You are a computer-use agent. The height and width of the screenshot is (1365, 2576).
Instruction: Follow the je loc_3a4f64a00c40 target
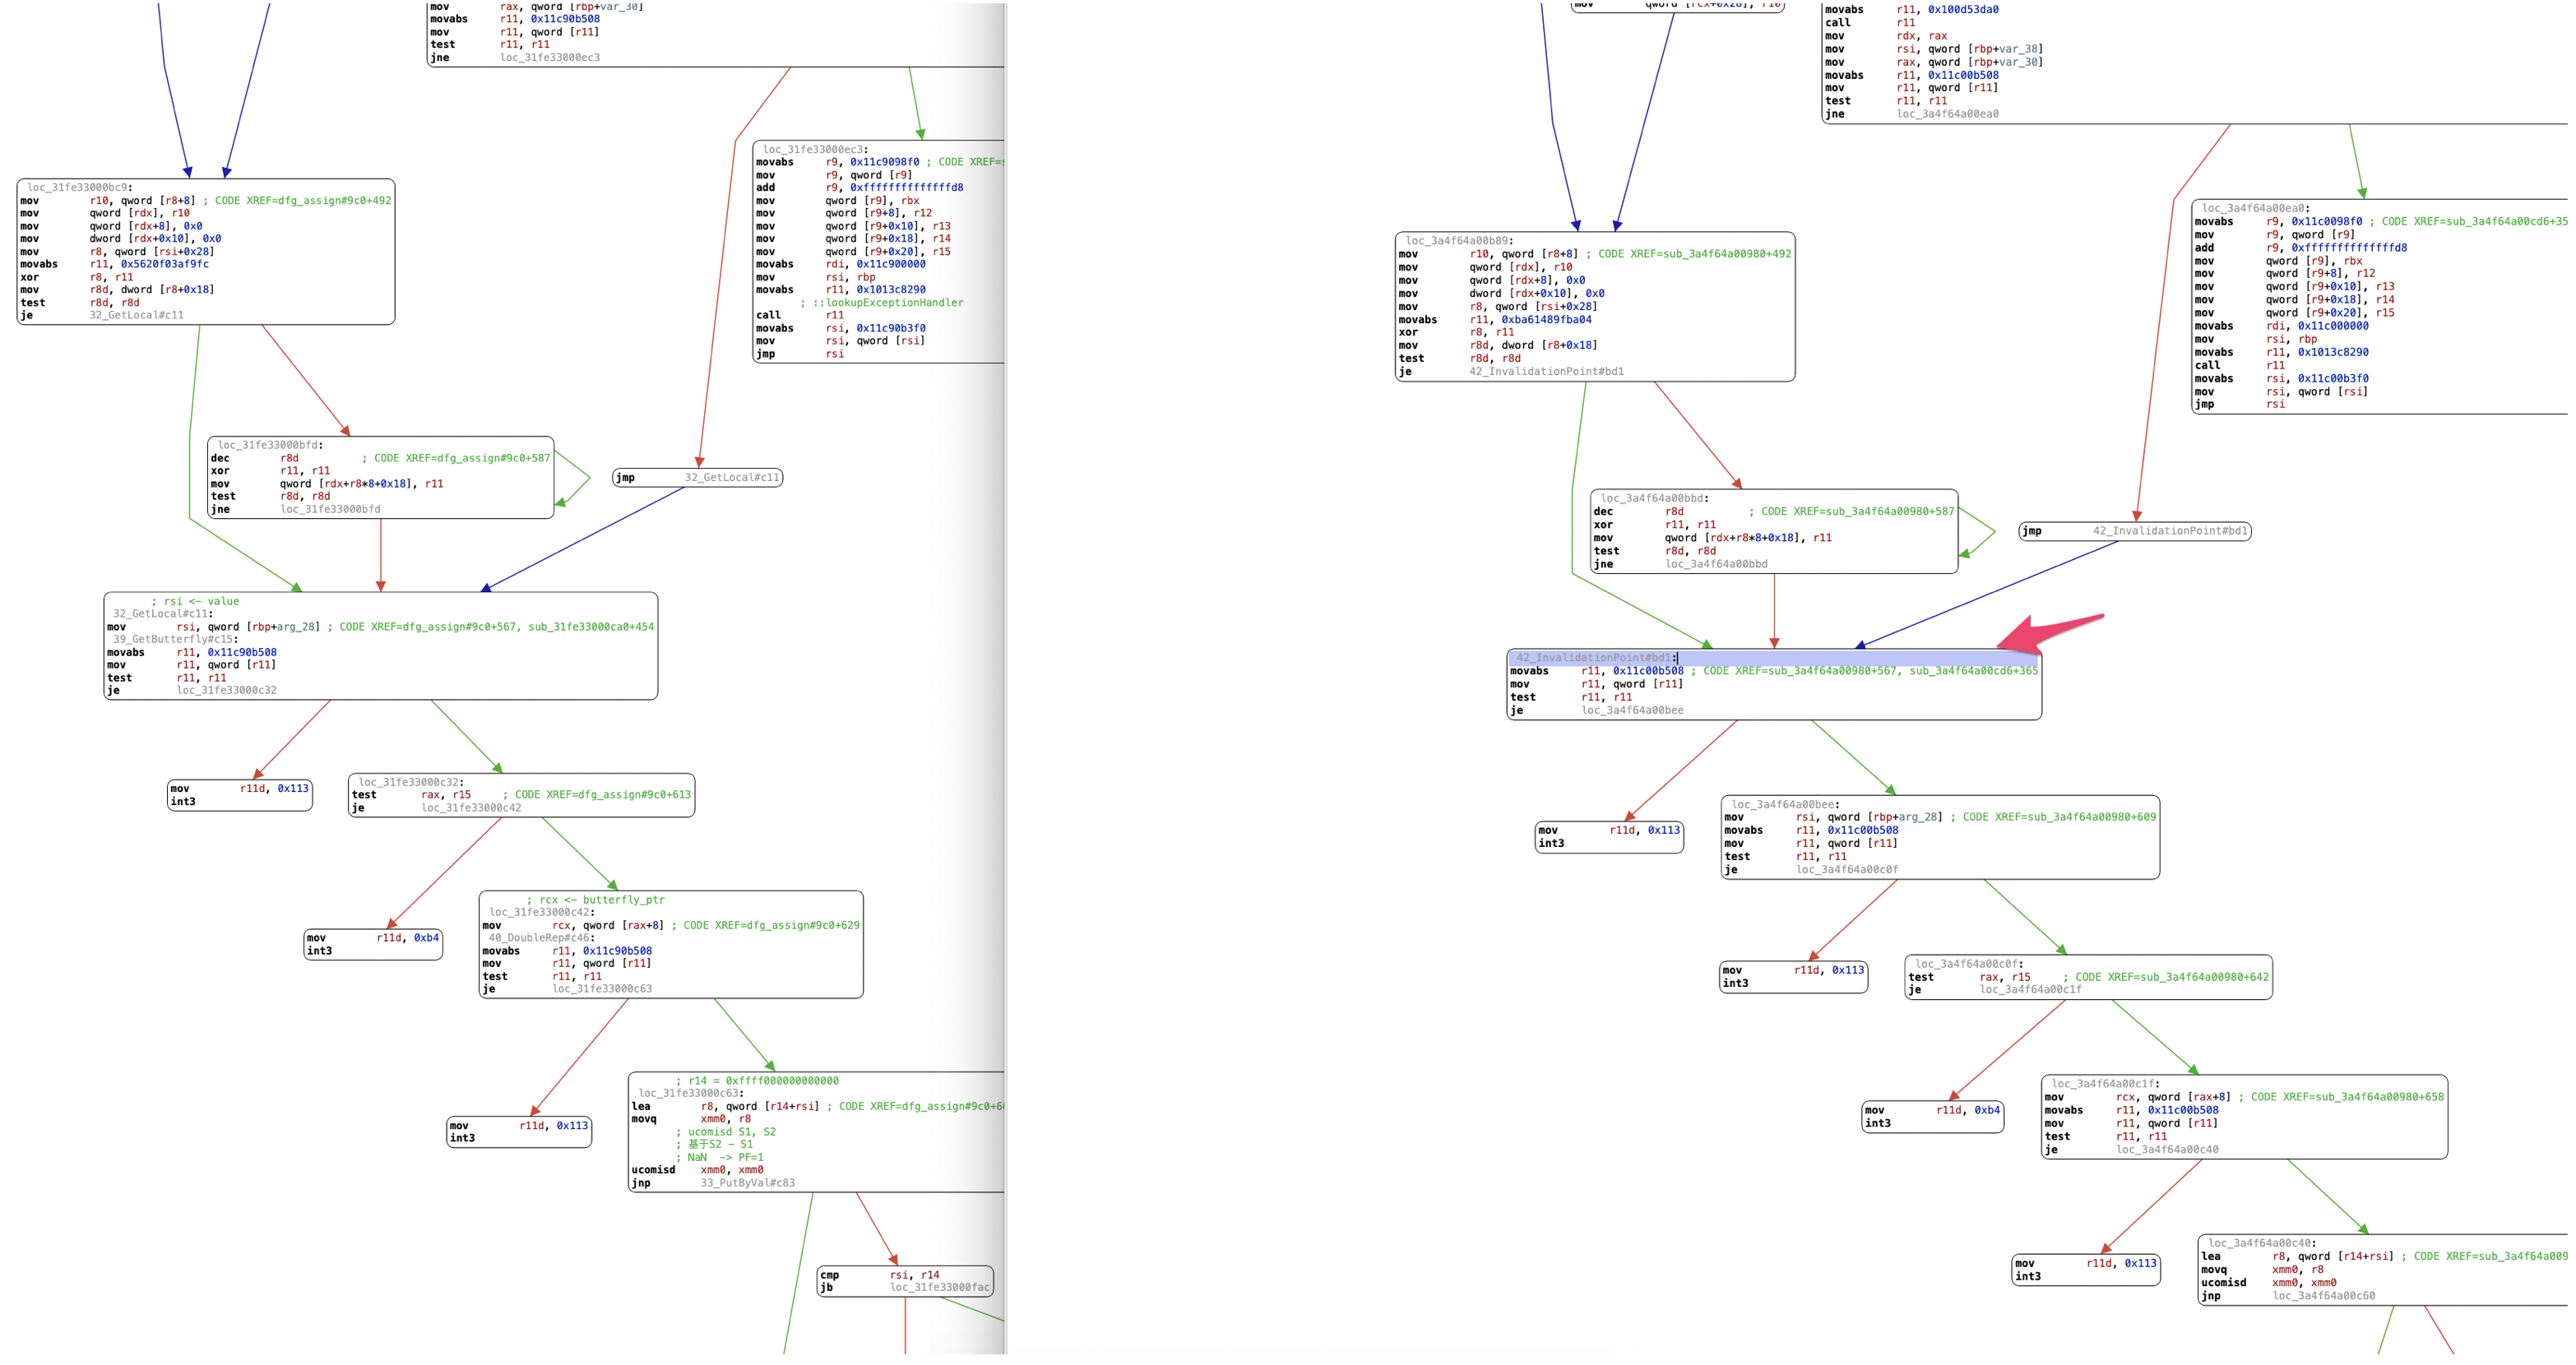click(x=2167, y=1150)
